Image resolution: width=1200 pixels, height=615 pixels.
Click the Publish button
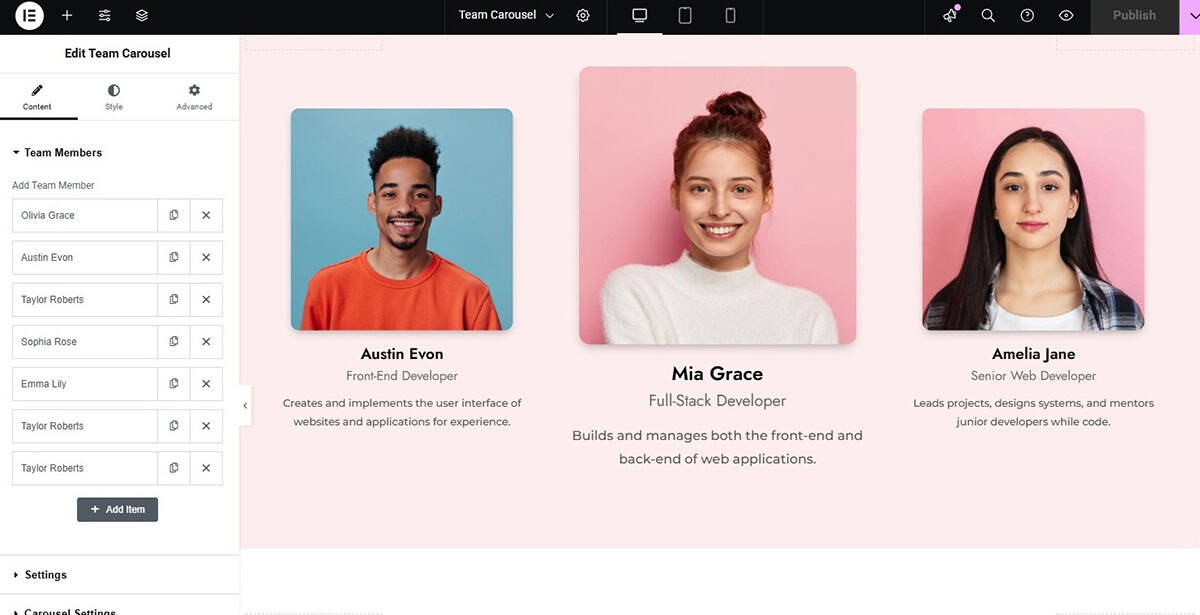[x=1134, y=15]
